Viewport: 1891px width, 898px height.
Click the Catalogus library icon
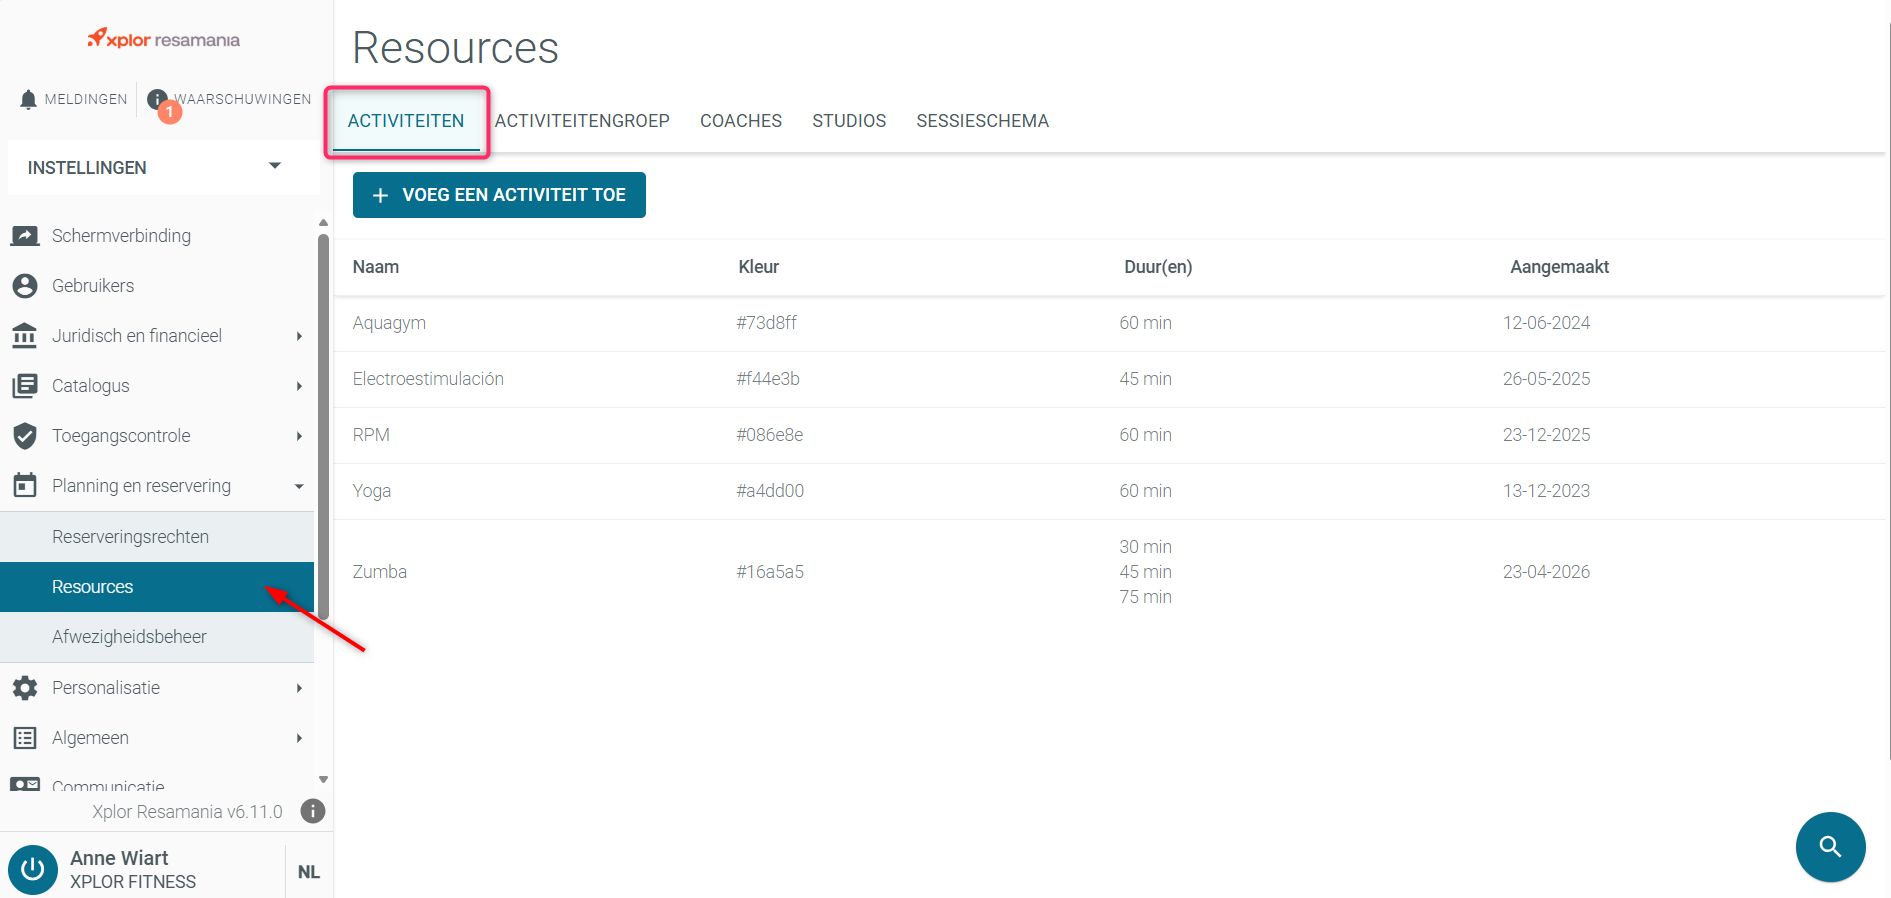click(x=25, y=386)
